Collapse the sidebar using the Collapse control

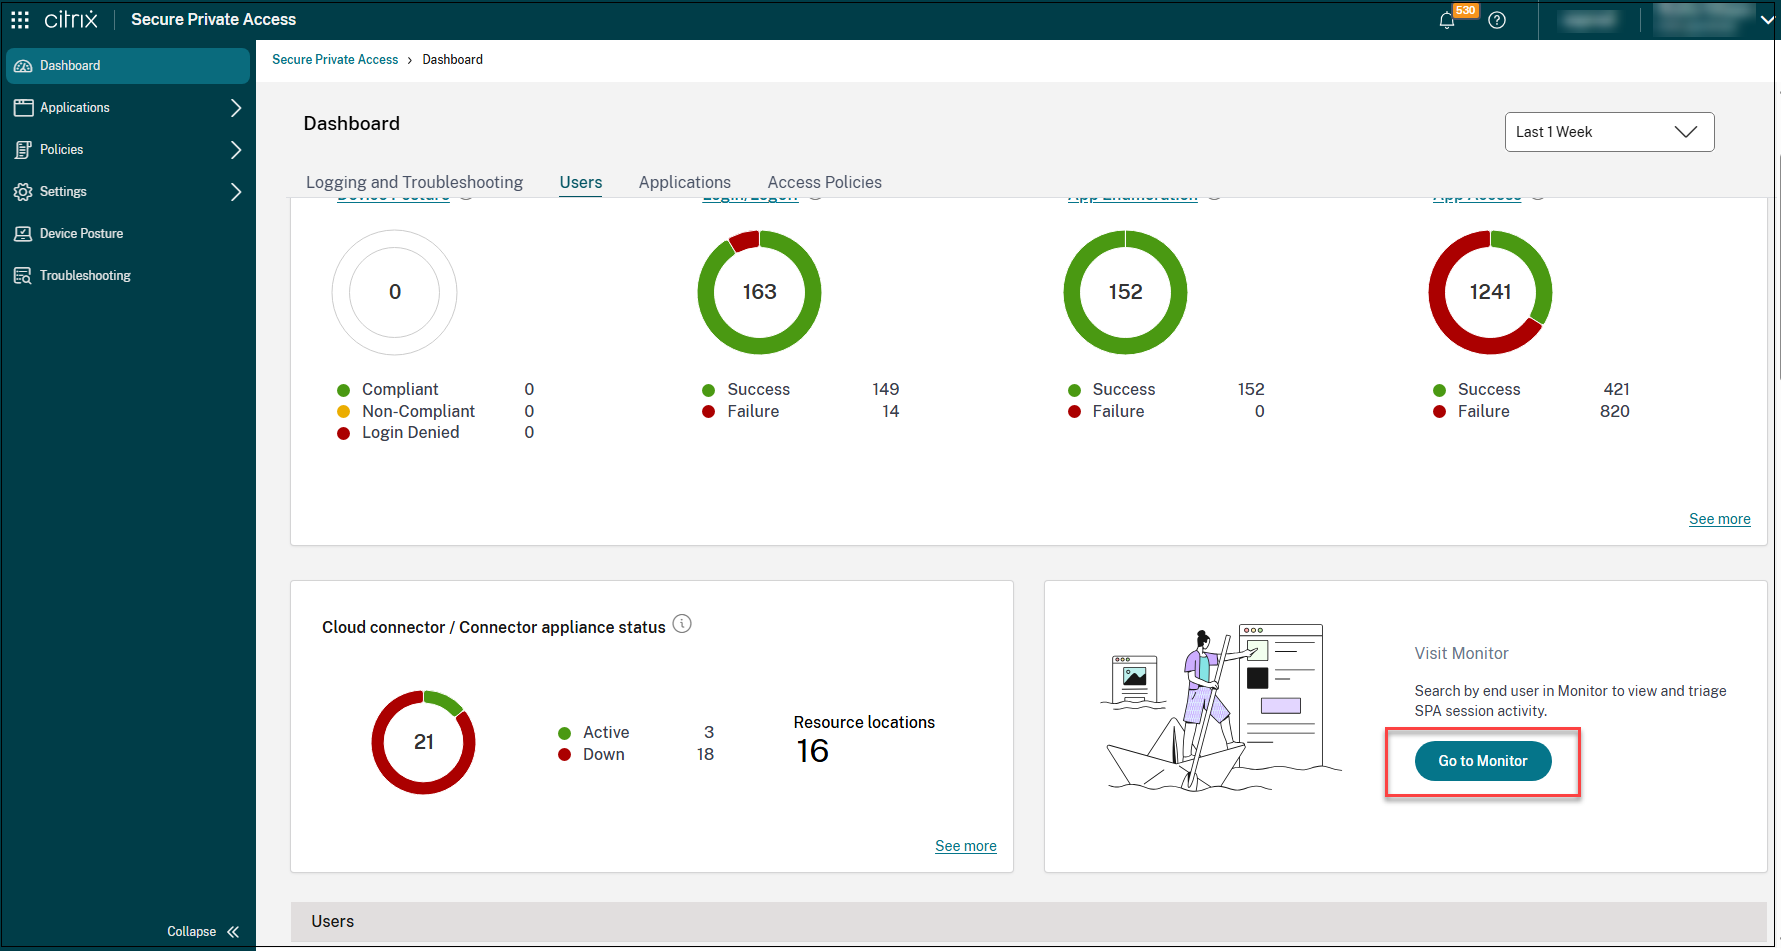click(x=202, y=931)
